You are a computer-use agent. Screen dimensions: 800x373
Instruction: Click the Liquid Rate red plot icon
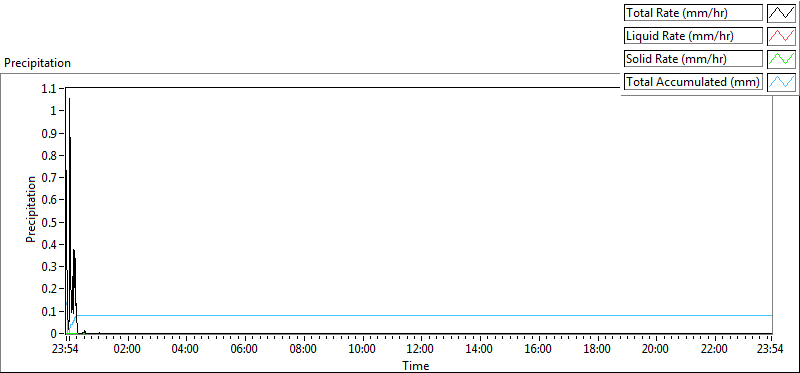tap(781, 35)
